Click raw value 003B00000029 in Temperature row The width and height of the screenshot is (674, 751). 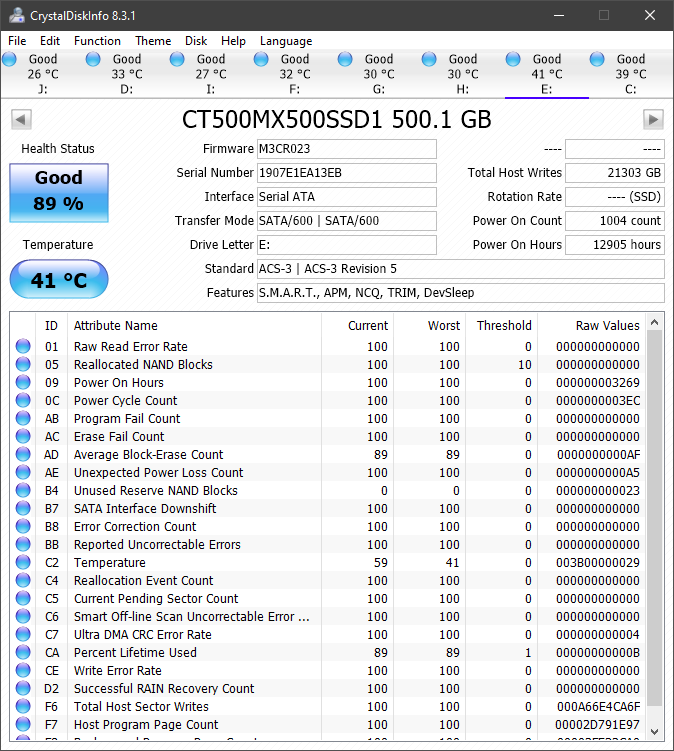597,563
